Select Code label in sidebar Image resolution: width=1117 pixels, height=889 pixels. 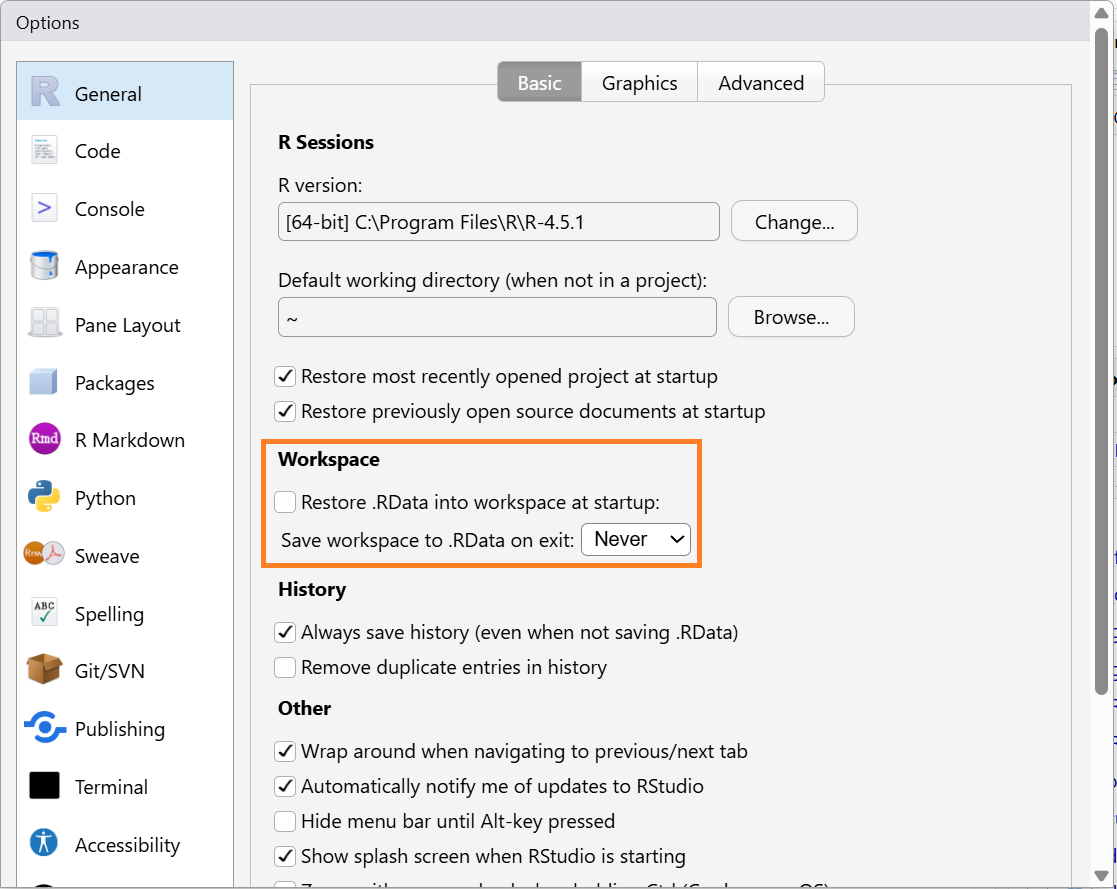[x=98, y=151]
